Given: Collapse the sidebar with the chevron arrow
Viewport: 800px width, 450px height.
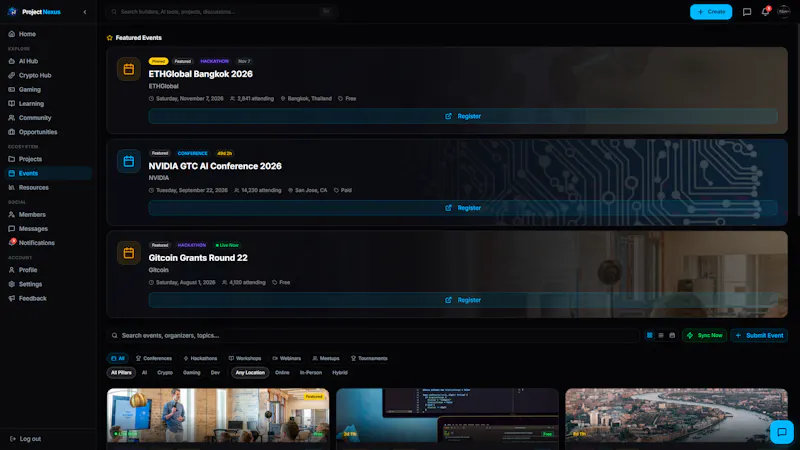Looking at the screenshot, I should tap(85, 12).
